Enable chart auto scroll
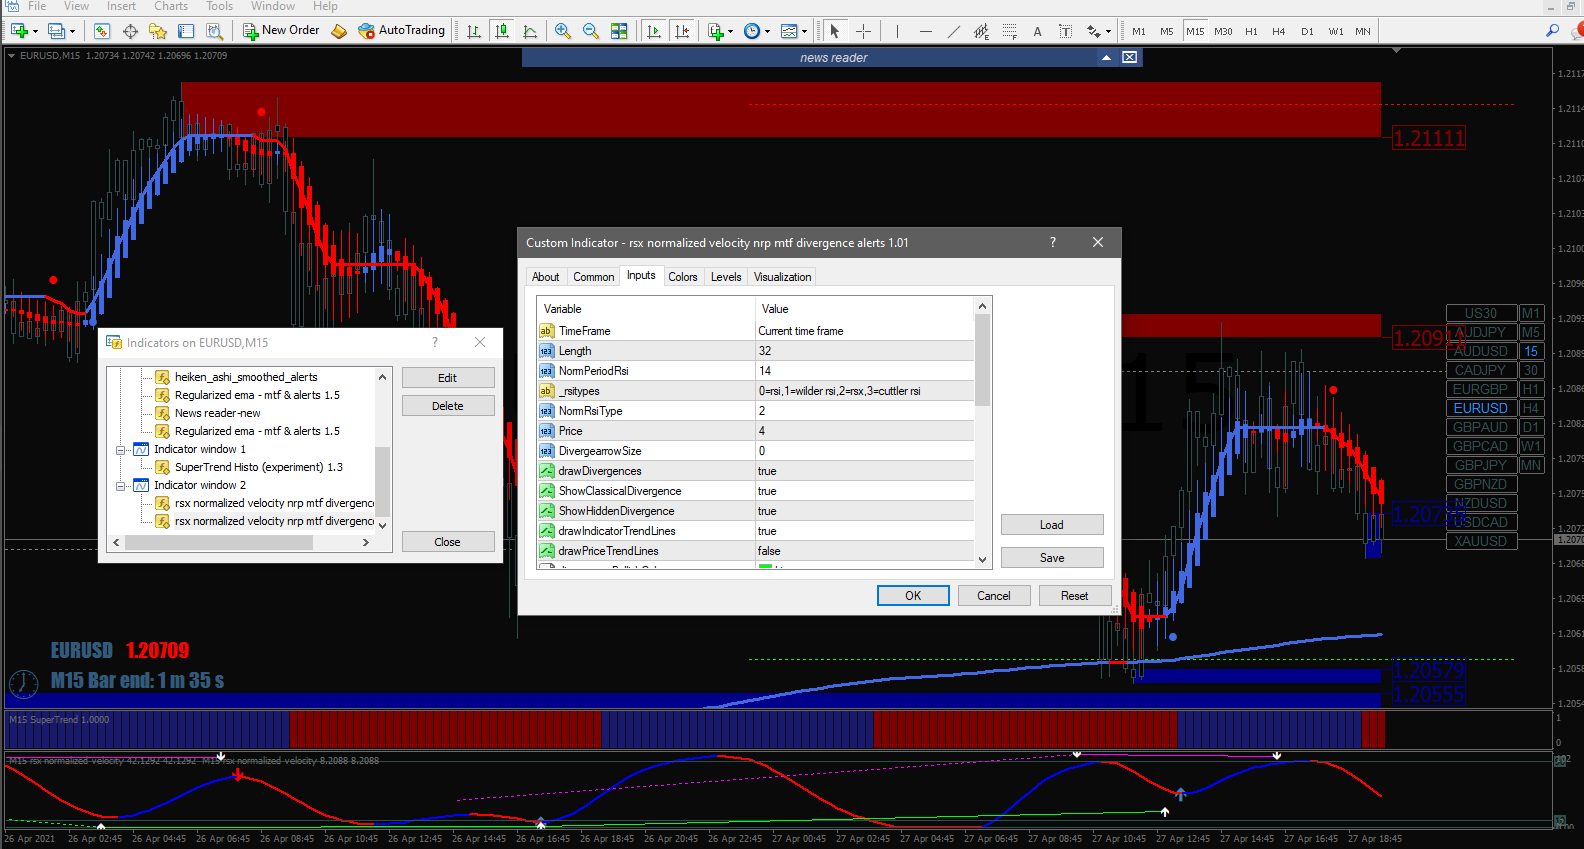The width and height of the screenshot is (1584, 849). [654, 31]
